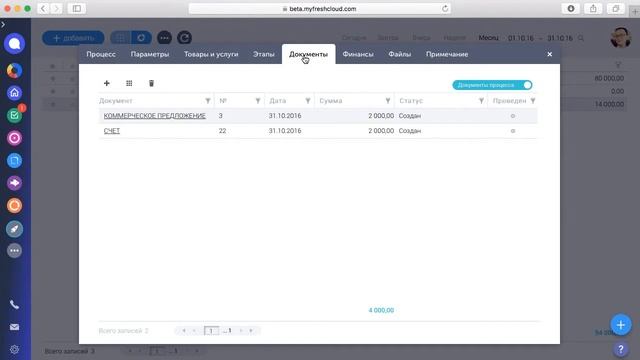The width and height of the screenshot is (640, 360).
Task: Open the colorful pie chart sidebar icon
Action: [x=14, y=71]
